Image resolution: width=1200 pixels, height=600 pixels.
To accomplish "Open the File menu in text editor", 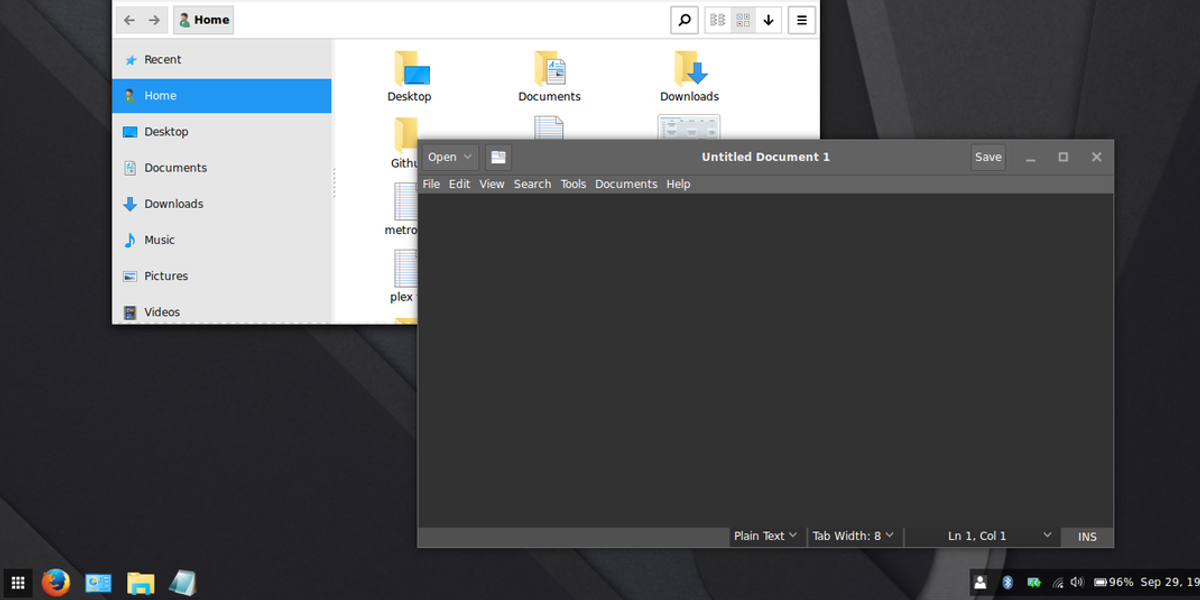I will pyautogui.click(x=431, y=184).
